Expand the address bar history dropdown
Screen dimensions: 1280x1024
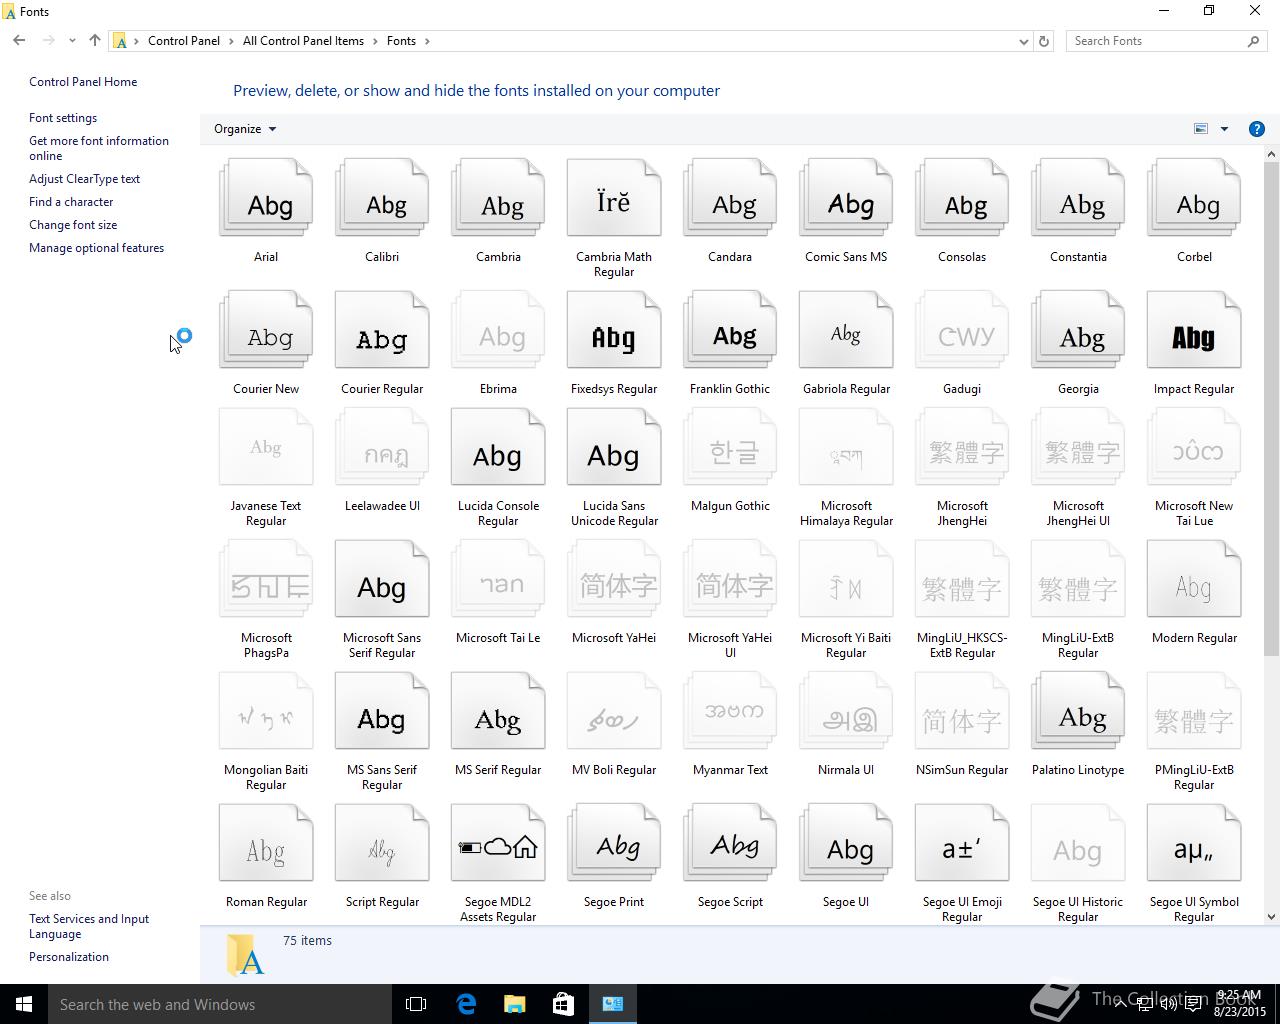point(1023,41)
